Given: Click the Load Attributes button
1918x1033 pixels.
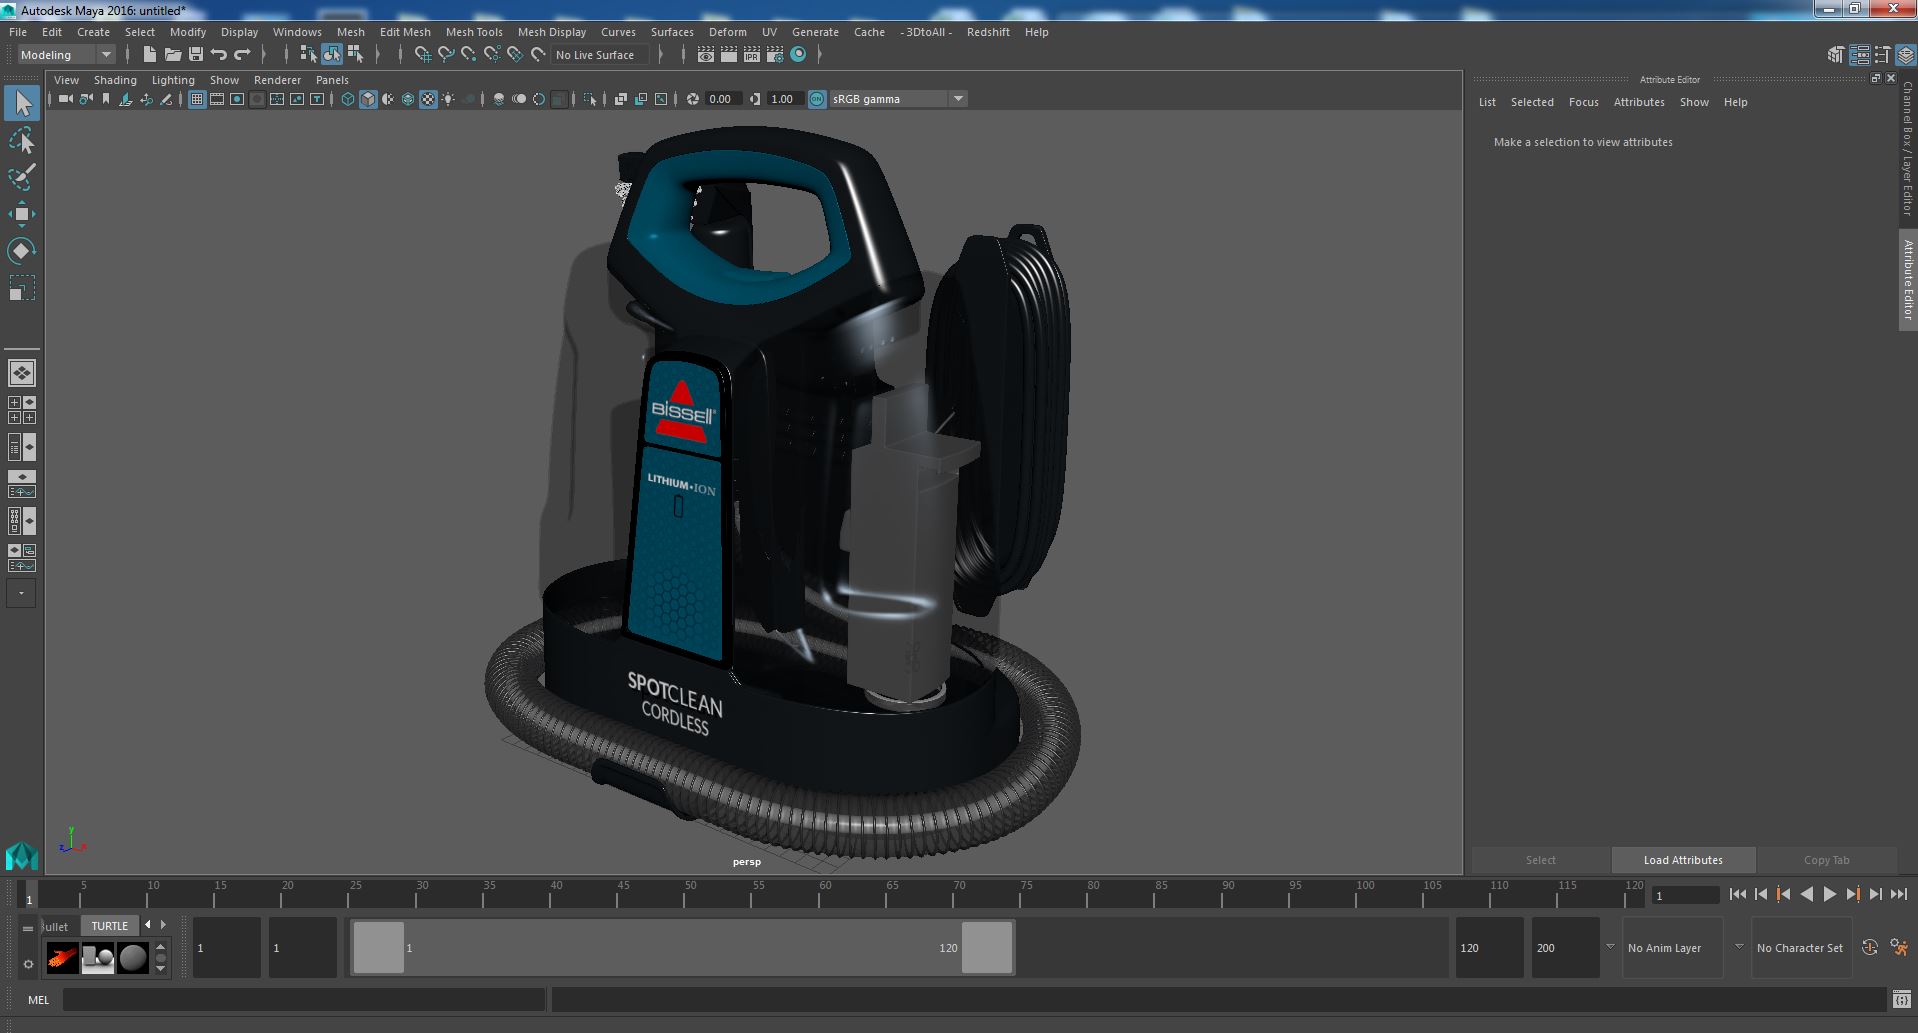Looking at the screenshot, I should coord(1683,860).
